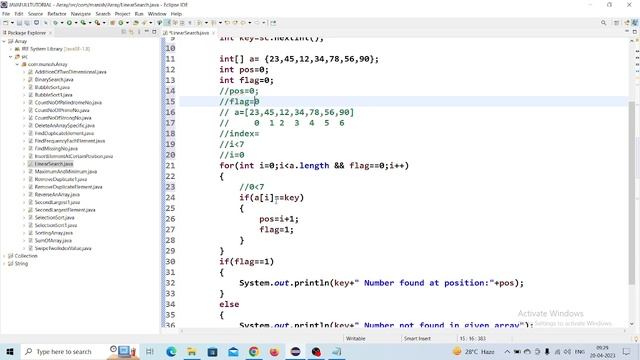Click the Link with Editor icon in Package Explorer
The height and width of the screenshot is (360, 640).
(131, 32)
